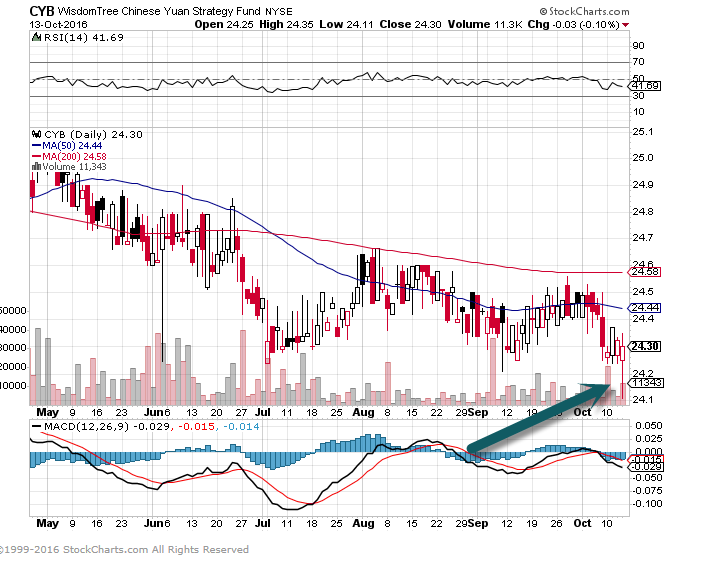Click the -0.014 MACD histogram legend value
The height and width of the screenshot is (587, 719).
coord(241,426)
